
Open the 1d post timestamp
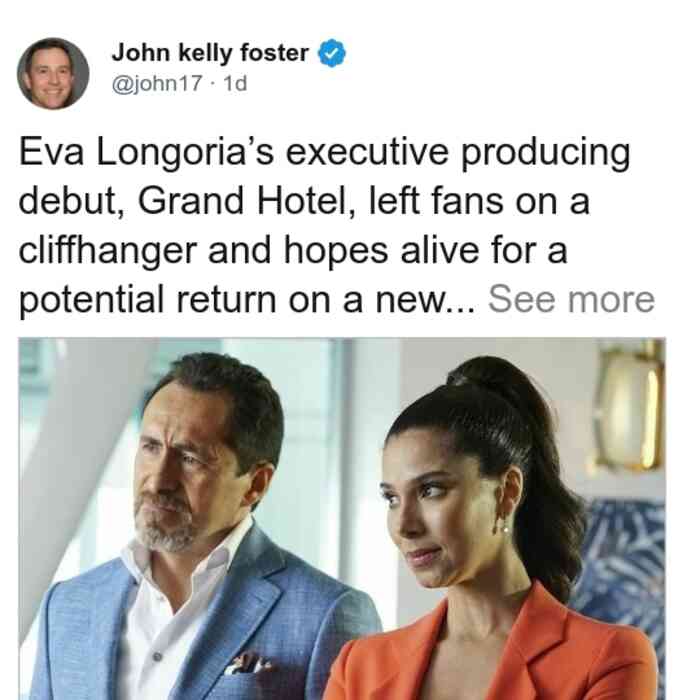point(235,83)
